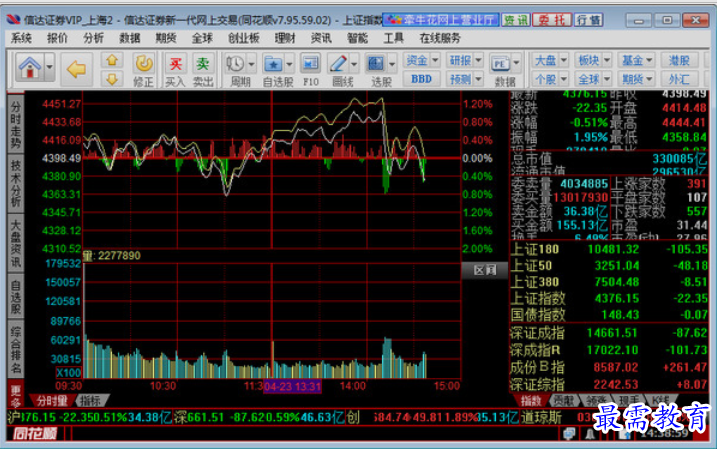The height and width of the screenshot is (449, 717).
Task: Open the 在线服务 menu
Action: pyautogui.click(x=440, y=38)
